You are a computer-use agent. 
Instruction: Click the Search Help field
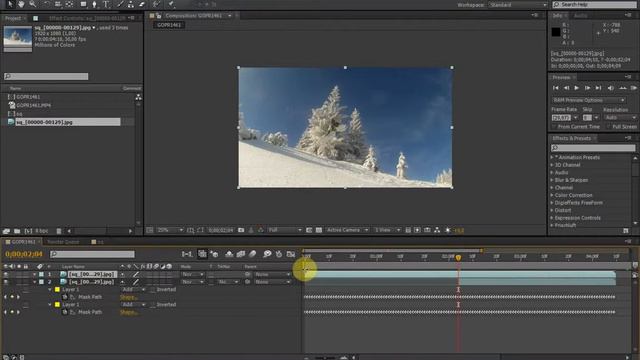click(x=594, y=4)
